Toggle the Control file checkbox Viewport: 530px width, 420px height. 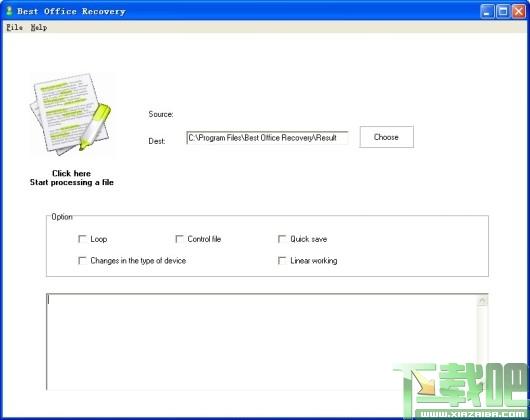click(x=179, y=239)
